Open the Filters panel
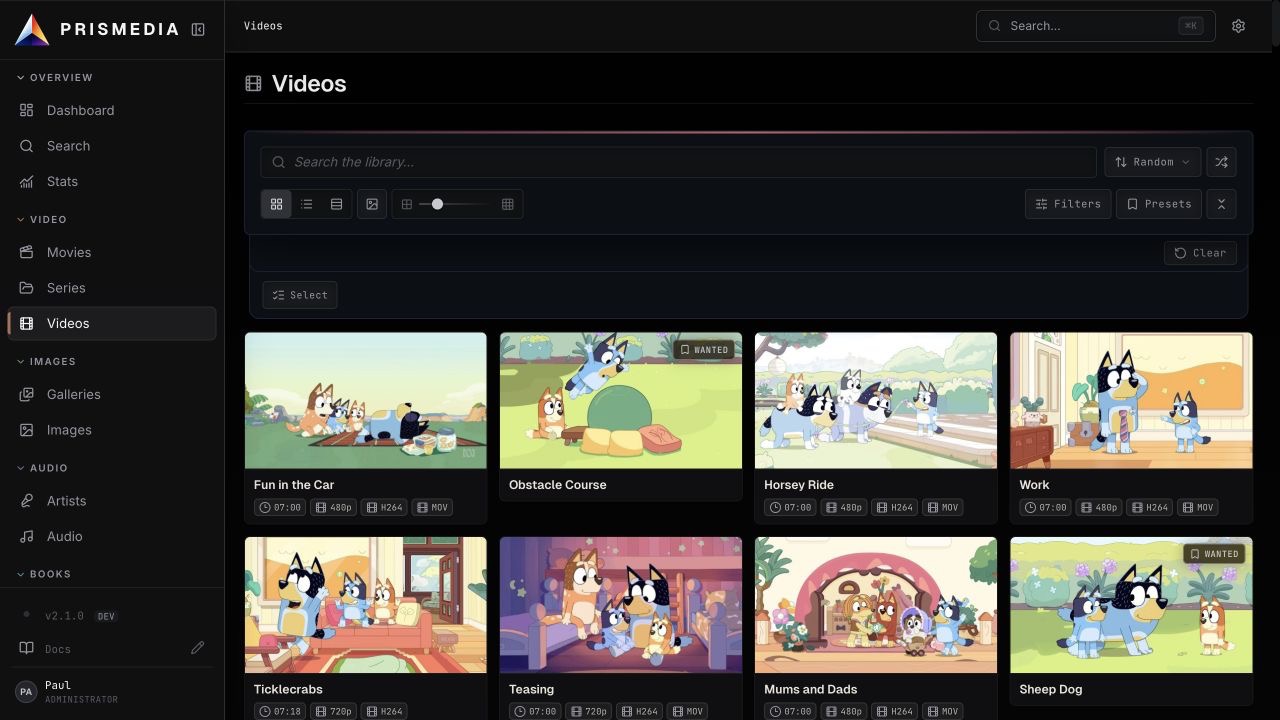 (x=1068, y=204)
